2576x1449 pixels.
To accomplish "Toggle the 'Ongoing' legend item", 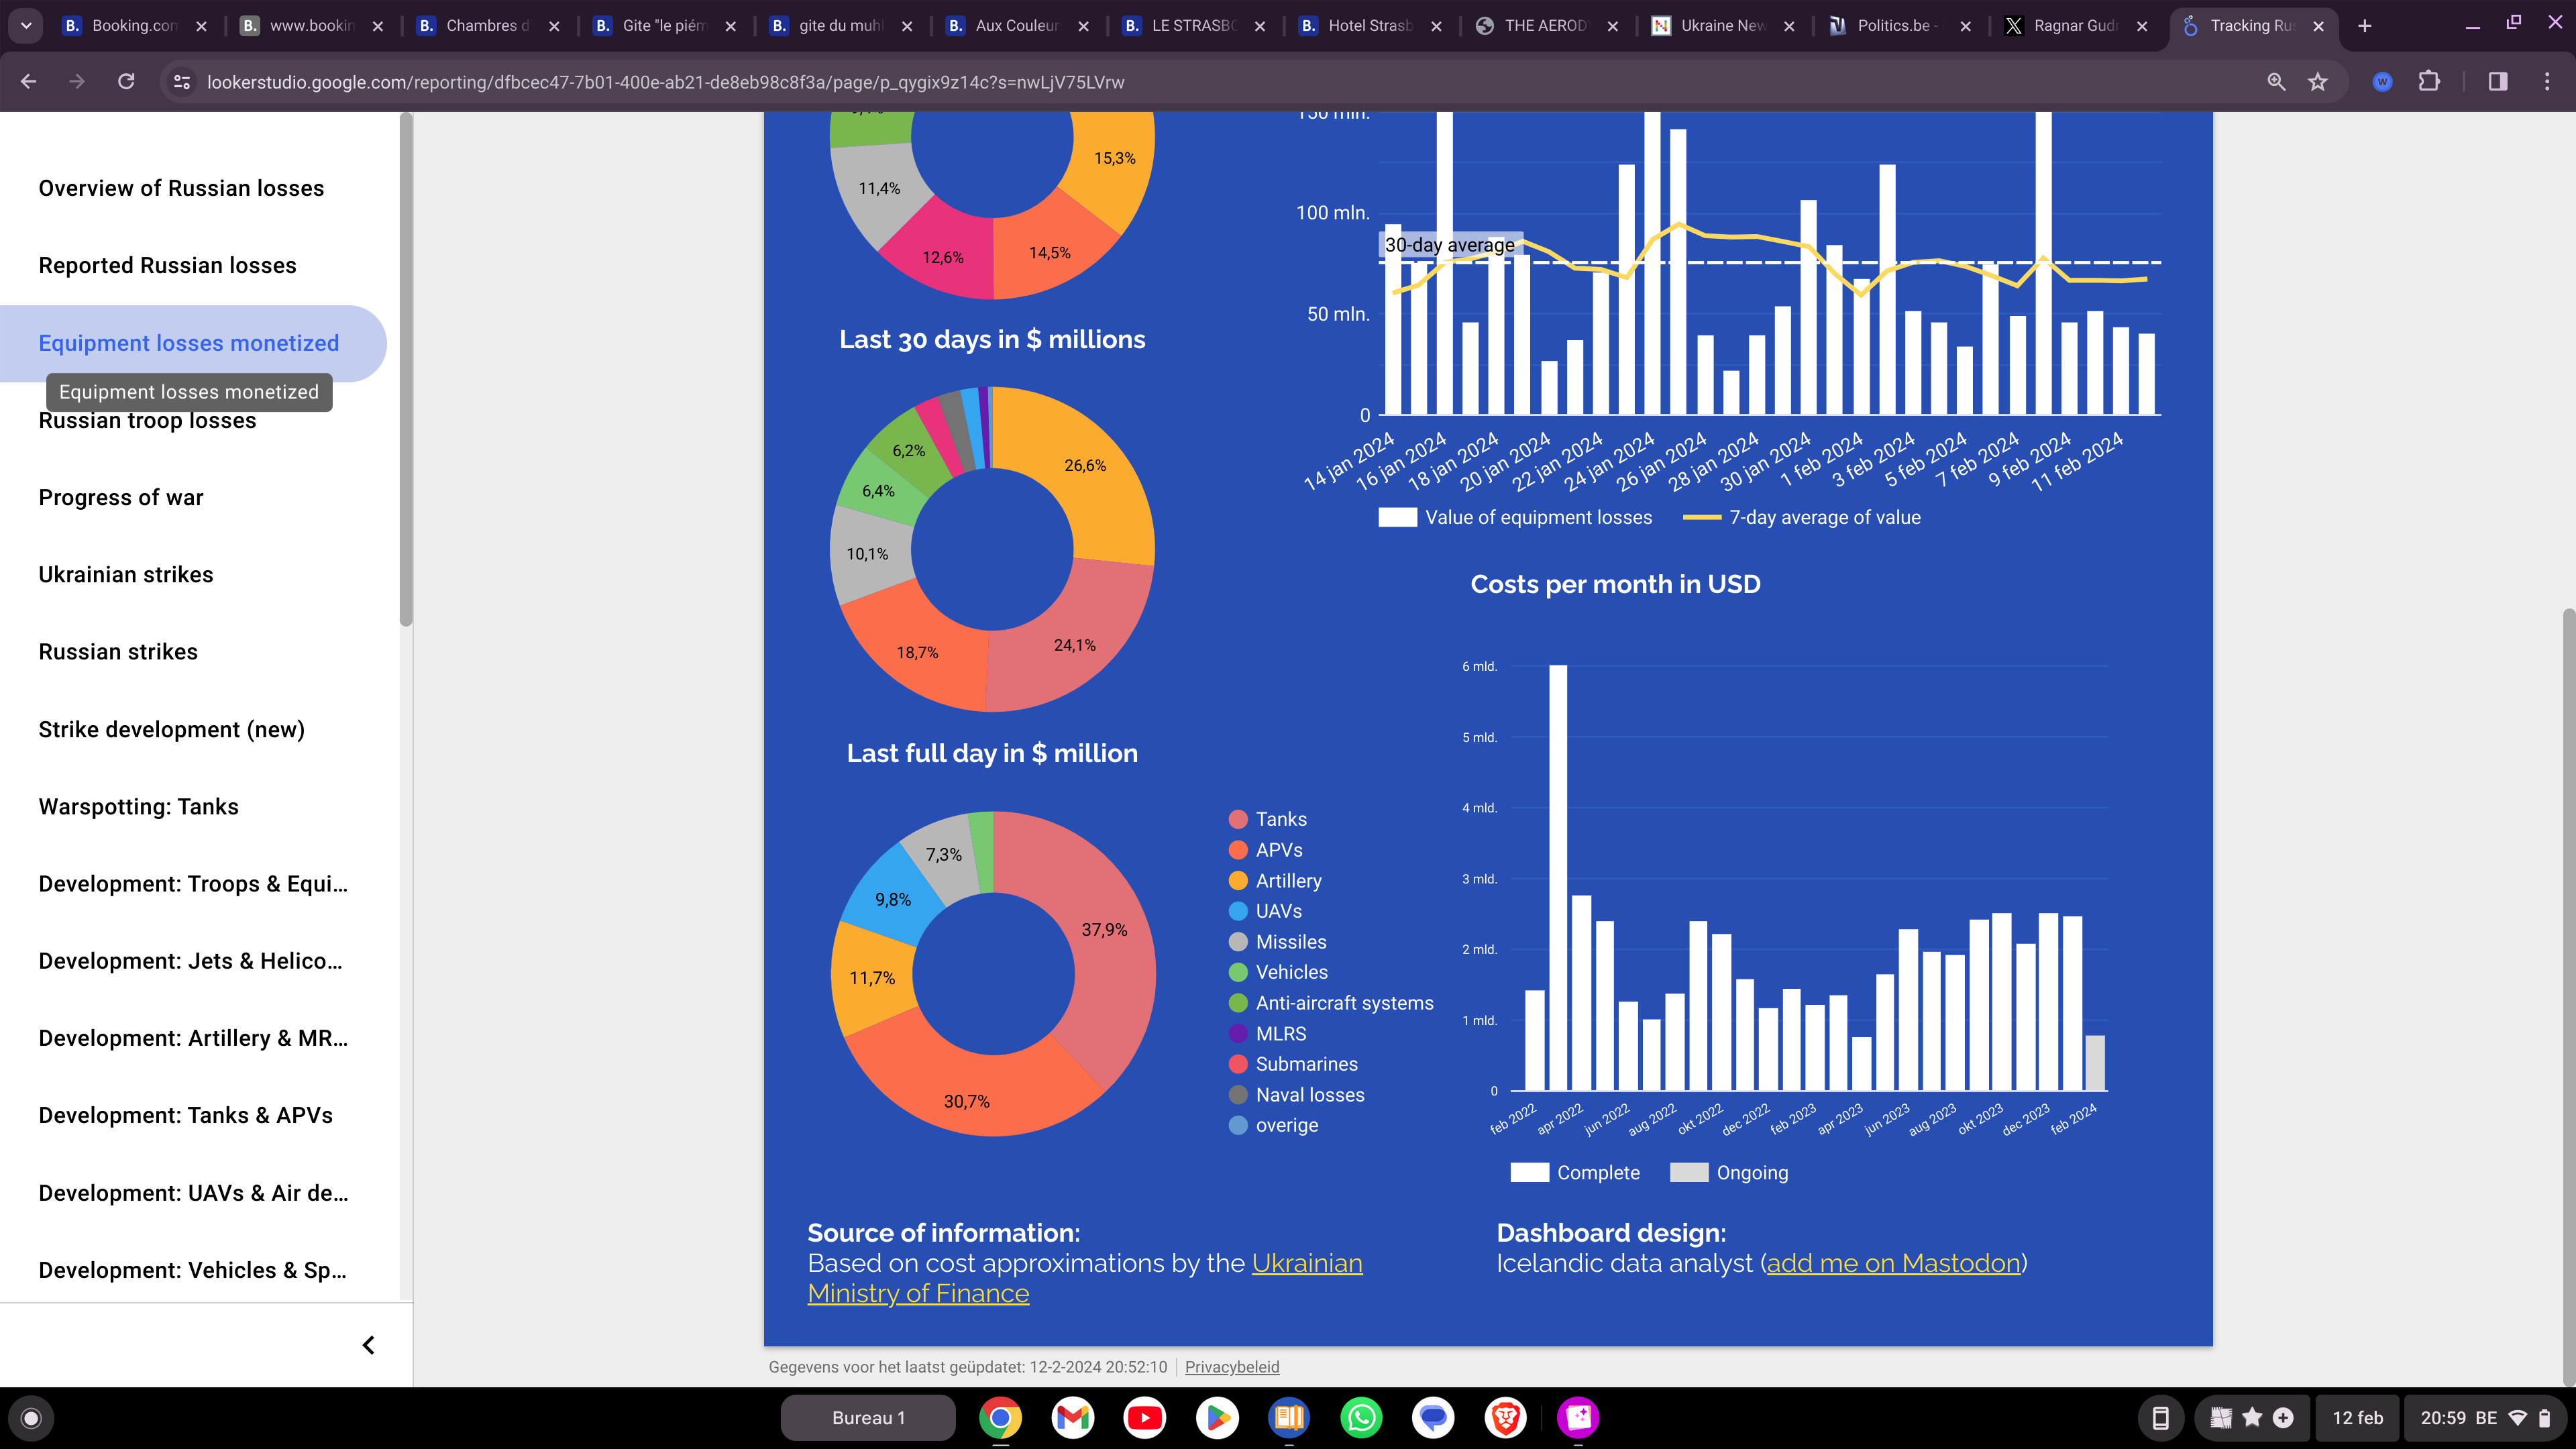I will (x=1751, y=1173).
